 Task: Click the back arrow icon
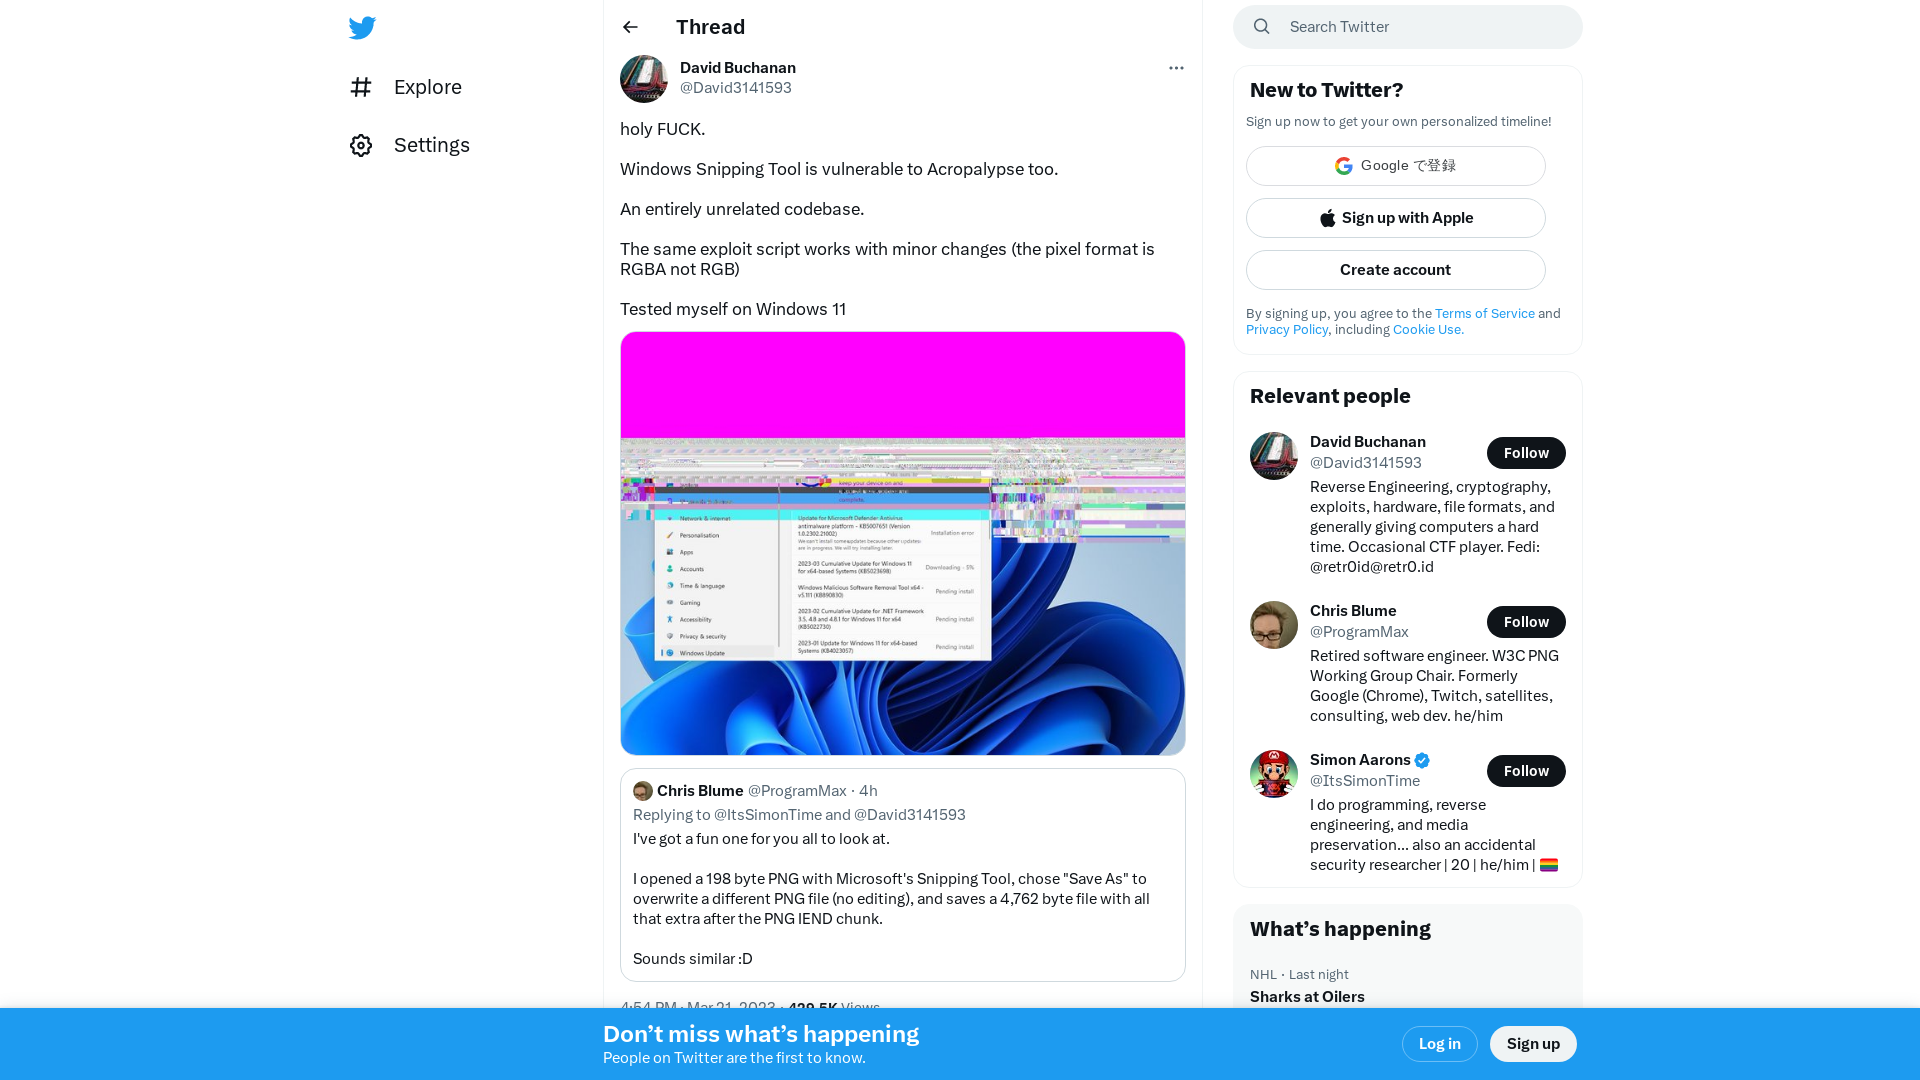point(630,26)
